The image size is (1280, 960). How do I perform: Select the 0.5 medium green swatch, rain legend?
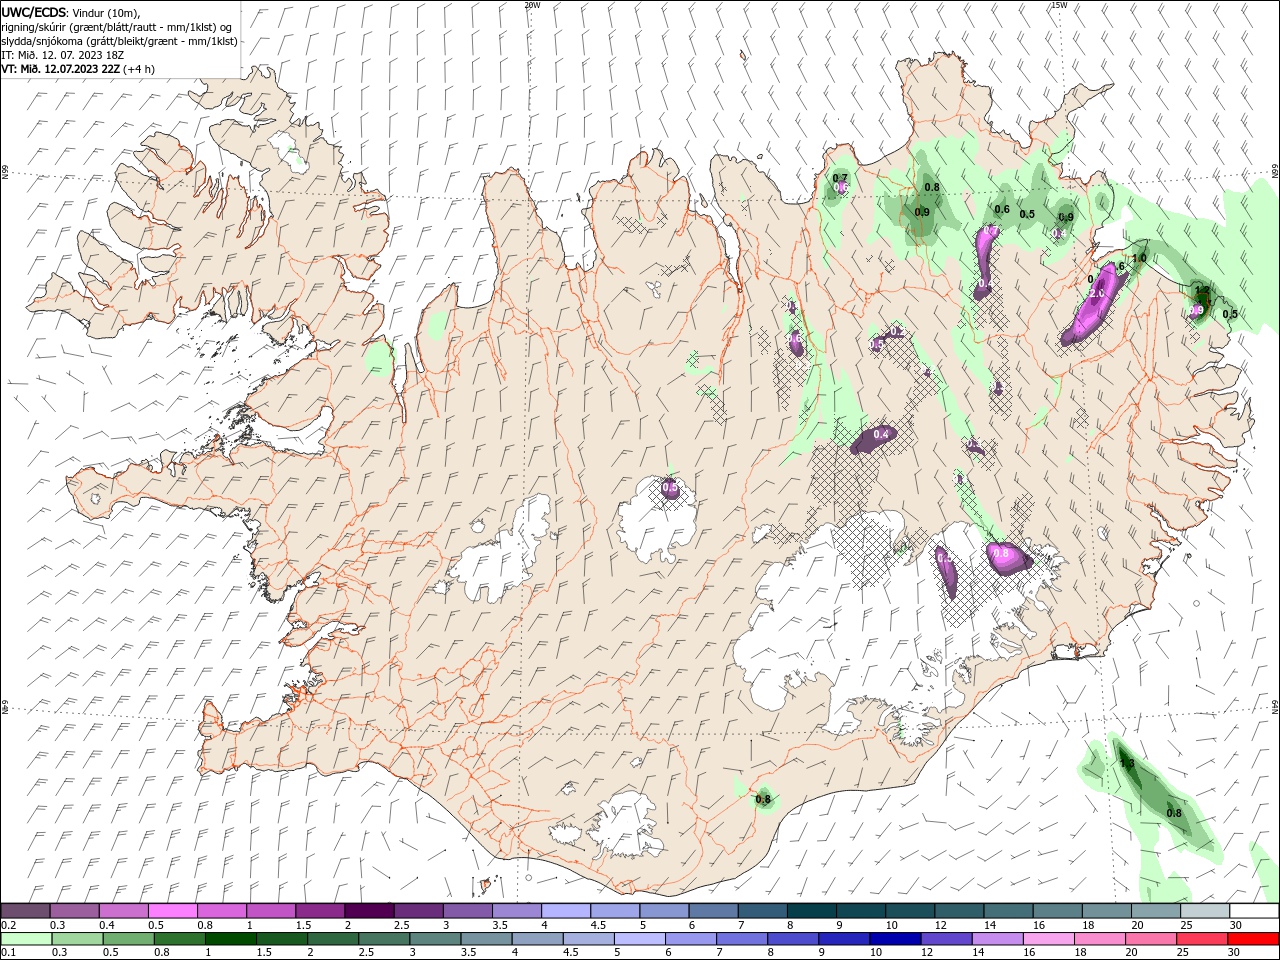coord(130,939)
